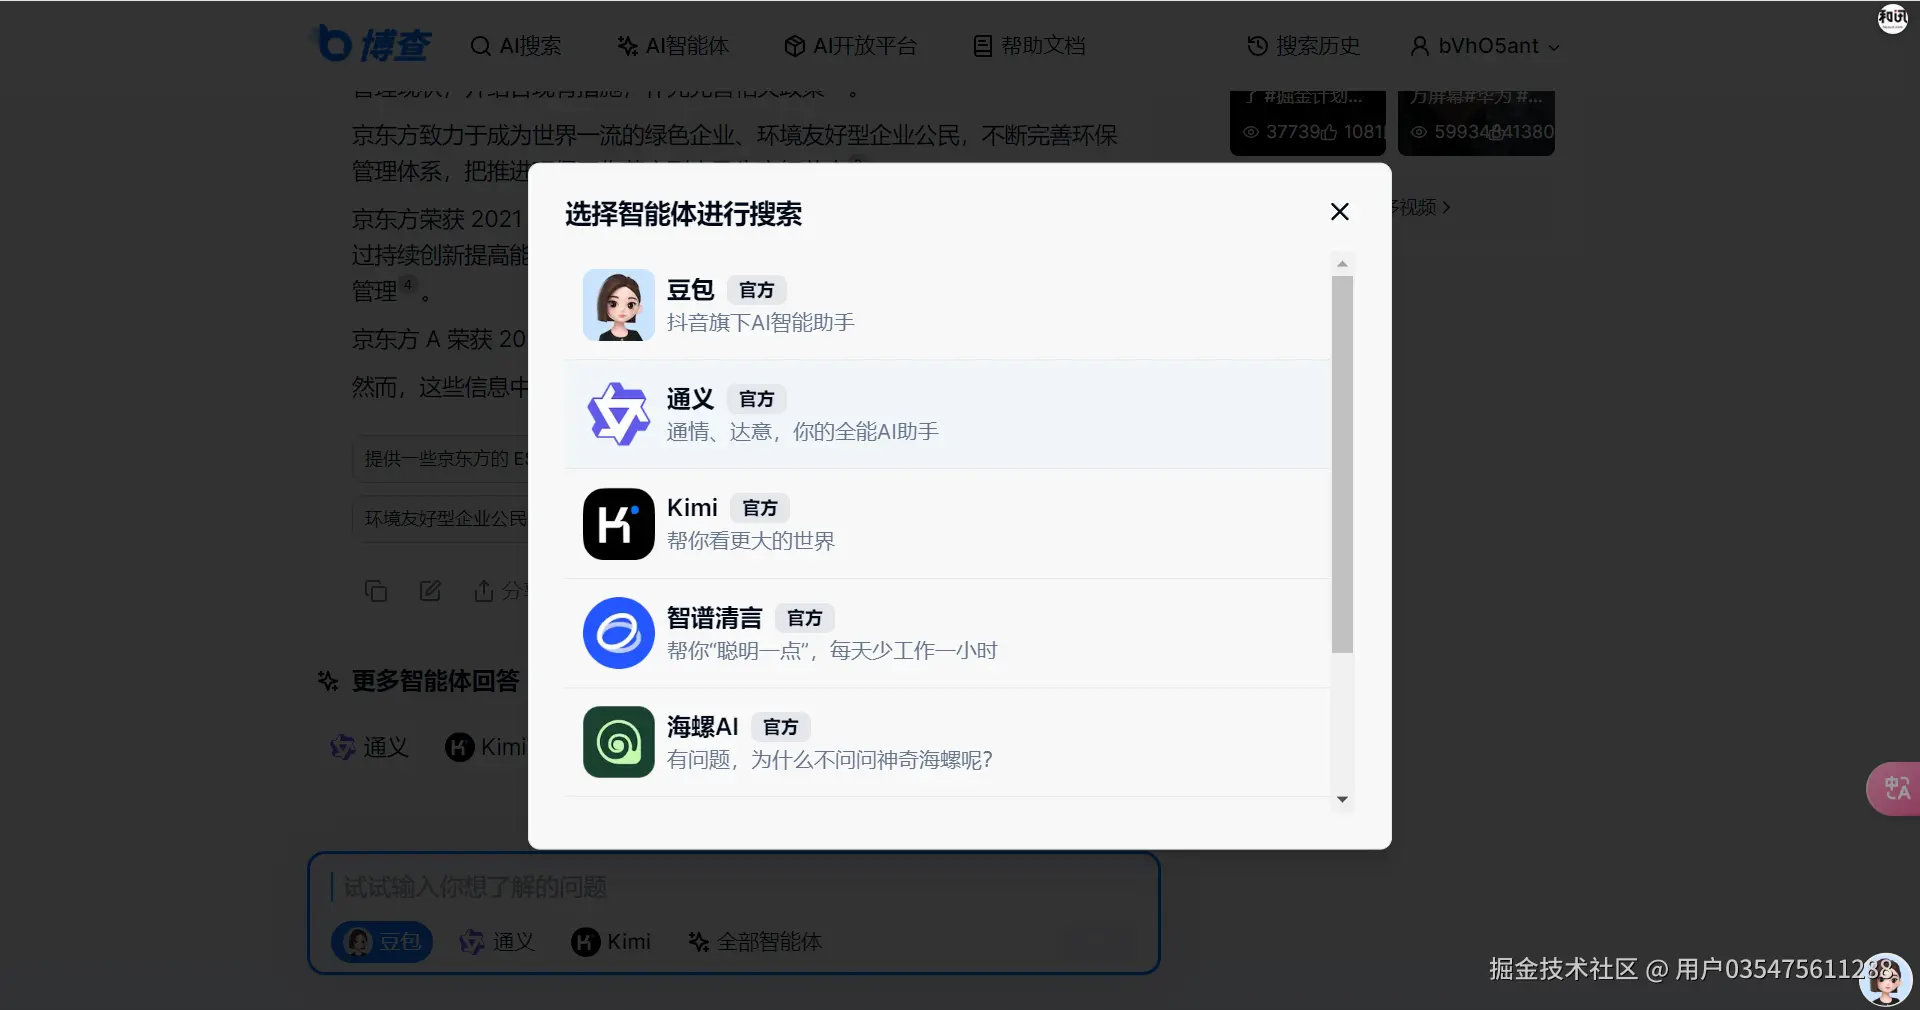Open 搜索历史 in top navigation
This screenshot has width=1920, height=1010.
point(1304,46)
